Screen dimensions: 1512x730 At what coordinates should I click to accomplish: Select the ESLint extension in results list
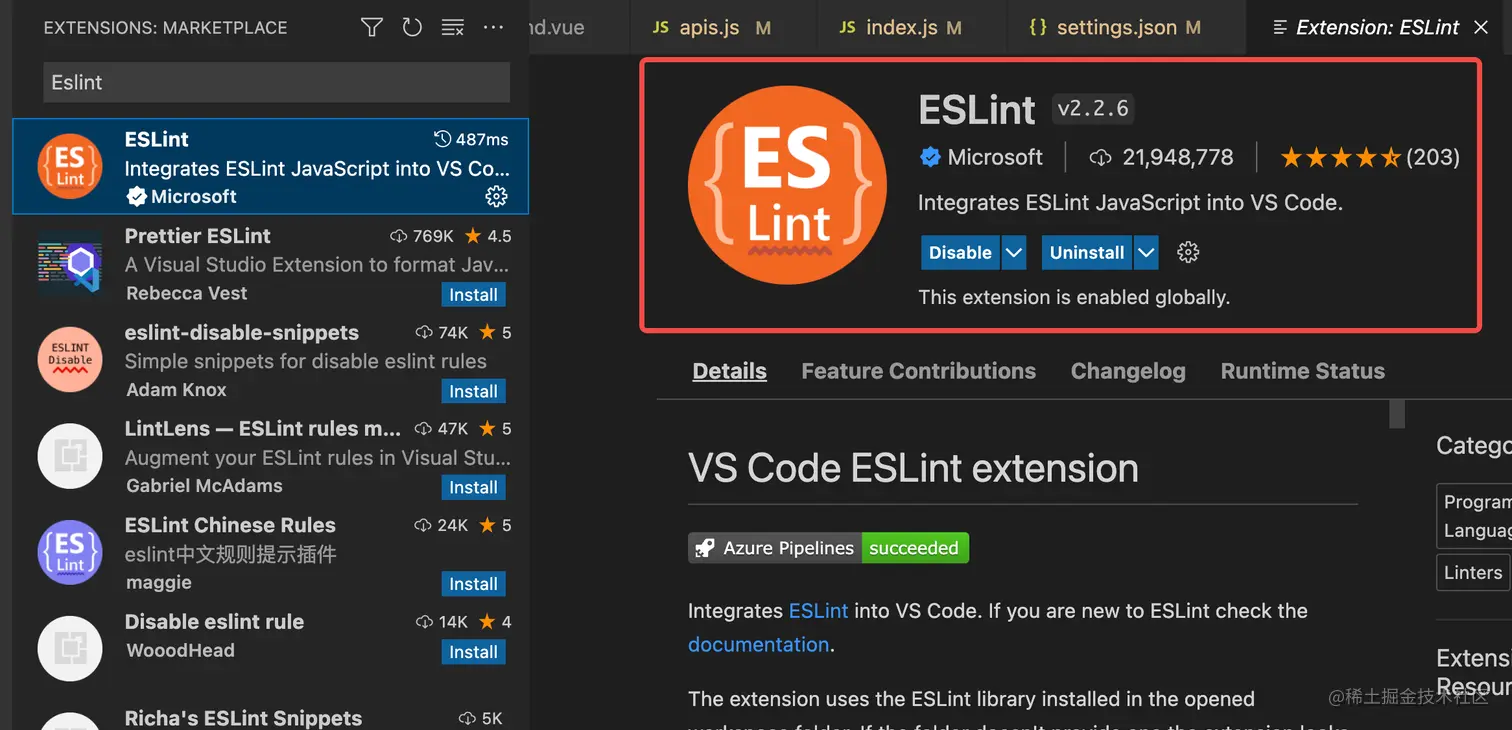(270, 166)
